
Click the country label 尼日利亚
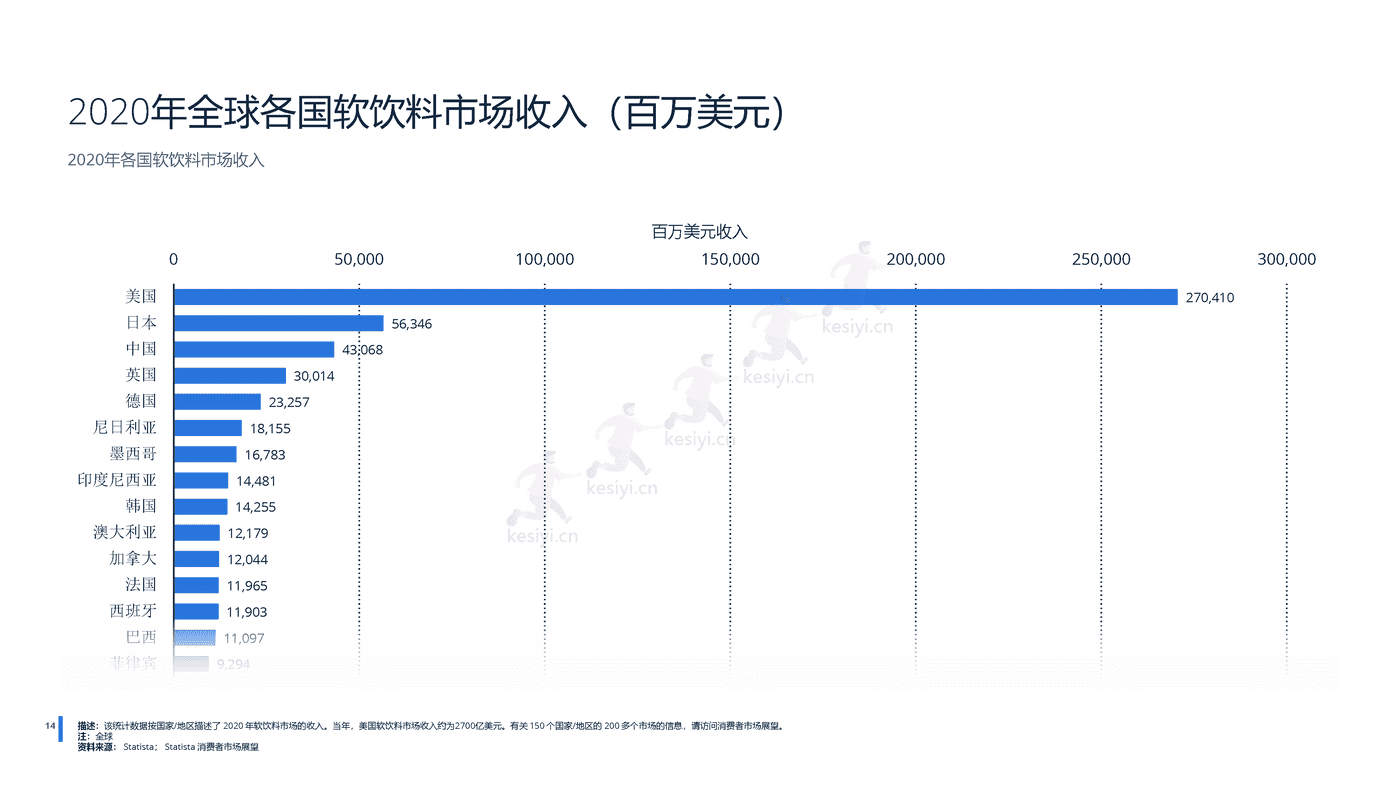[125, 428]
